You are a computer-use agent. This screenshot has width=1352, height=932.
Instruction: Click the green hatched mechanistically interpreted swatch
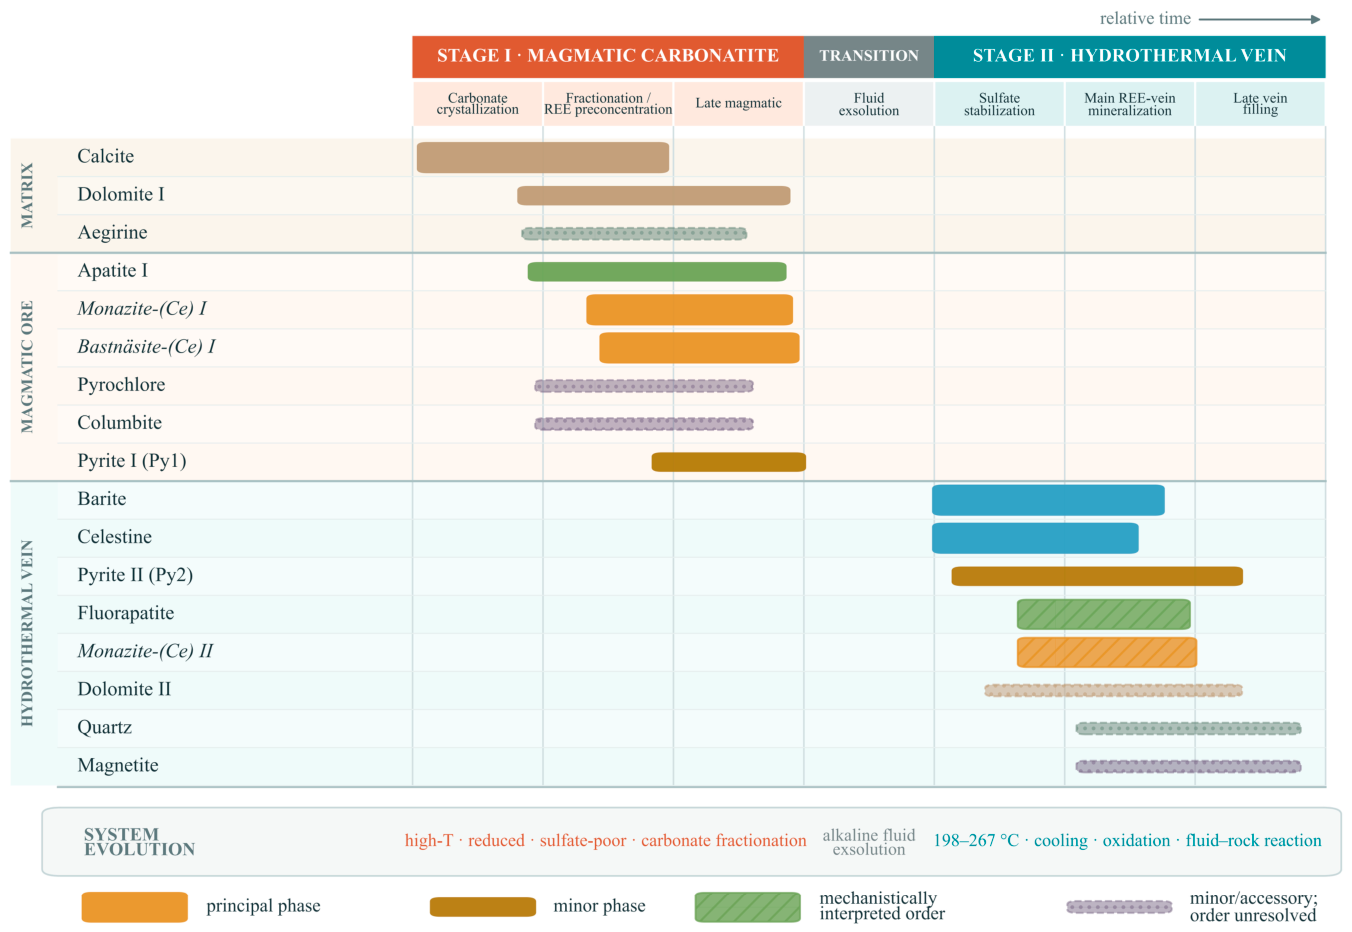[748, 907]
